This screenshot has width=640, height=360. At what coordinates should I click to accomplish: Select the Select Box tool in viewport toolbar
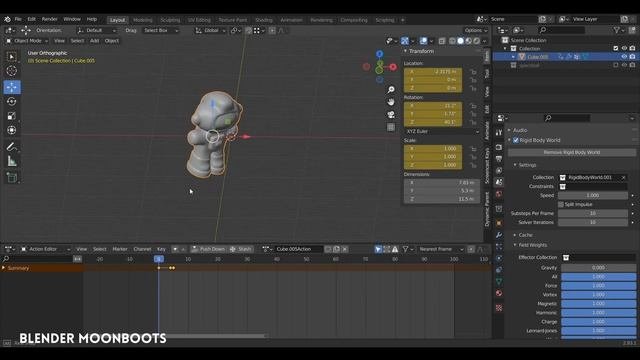click(x=12, y=57)
